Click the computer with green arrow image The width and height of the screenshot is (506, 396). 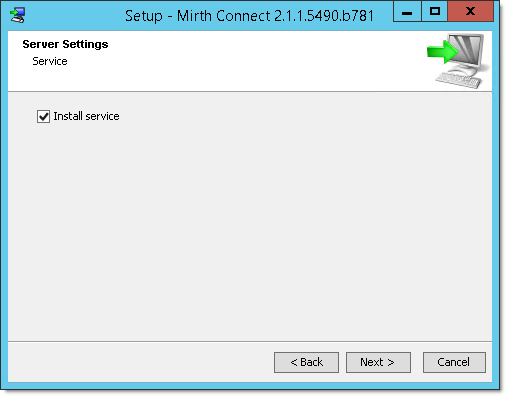[459, 61]
